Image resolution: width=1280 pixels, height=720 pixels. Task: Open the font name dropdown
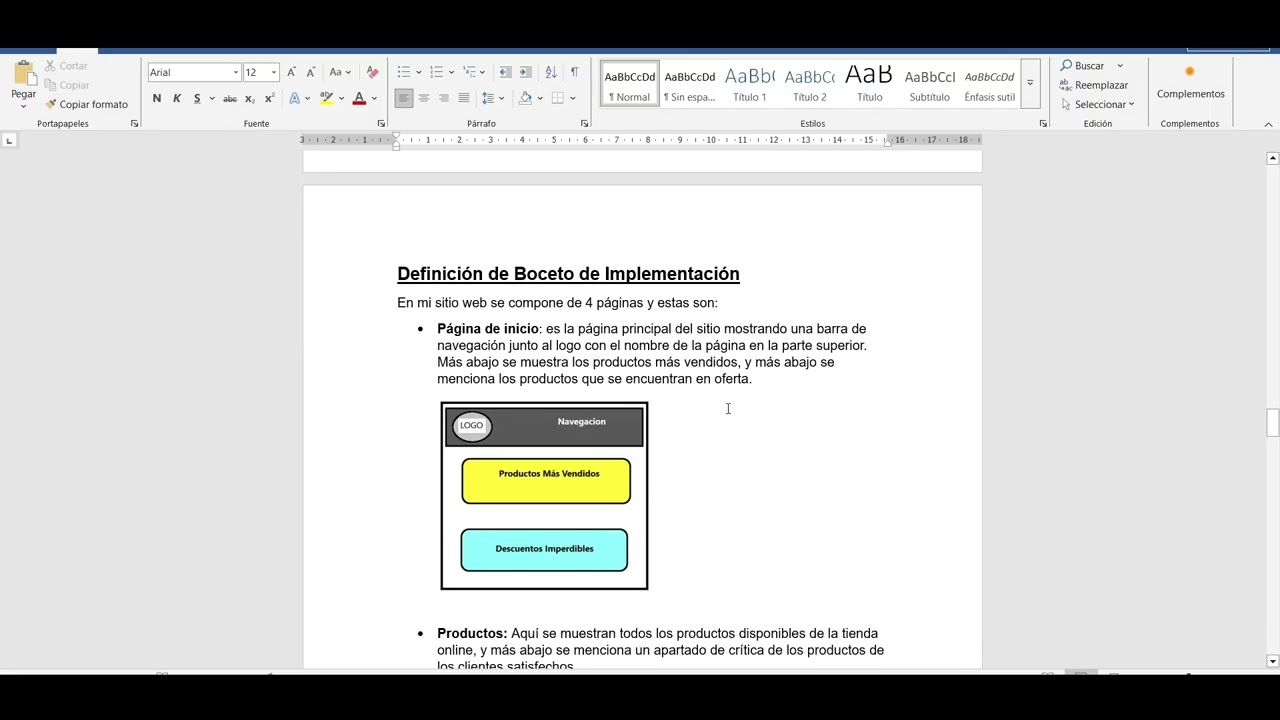click(x=236, y=72)
